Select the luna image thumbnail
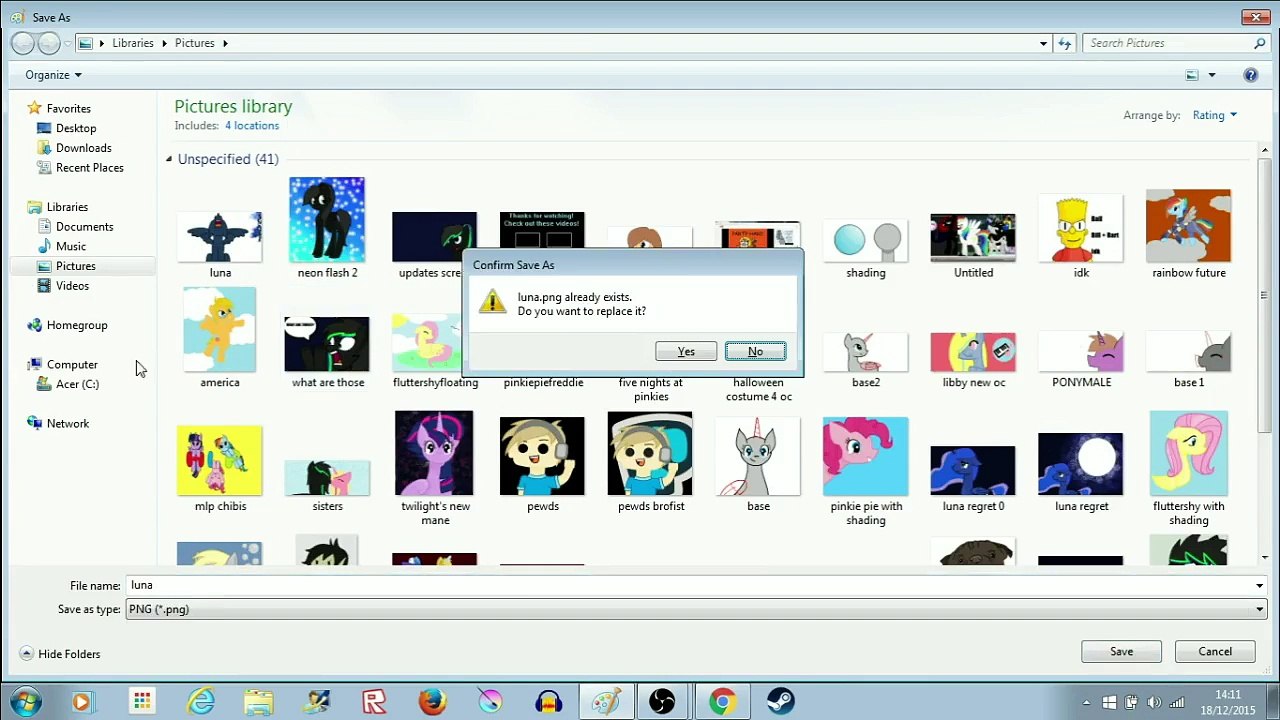 [220, 238]
